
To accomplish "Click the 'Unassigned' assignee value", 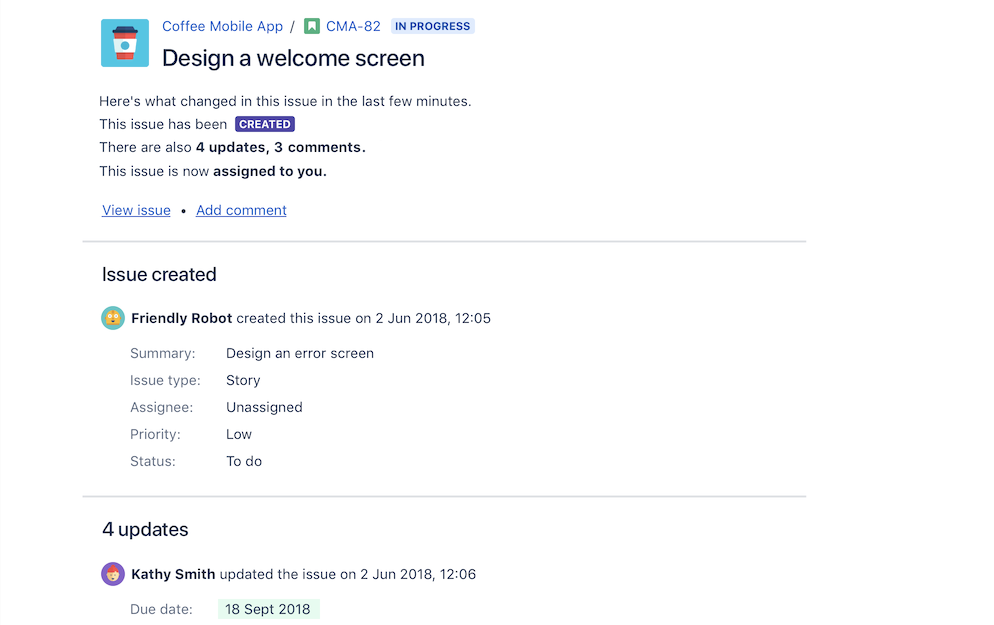I will (x=264, y=407).
